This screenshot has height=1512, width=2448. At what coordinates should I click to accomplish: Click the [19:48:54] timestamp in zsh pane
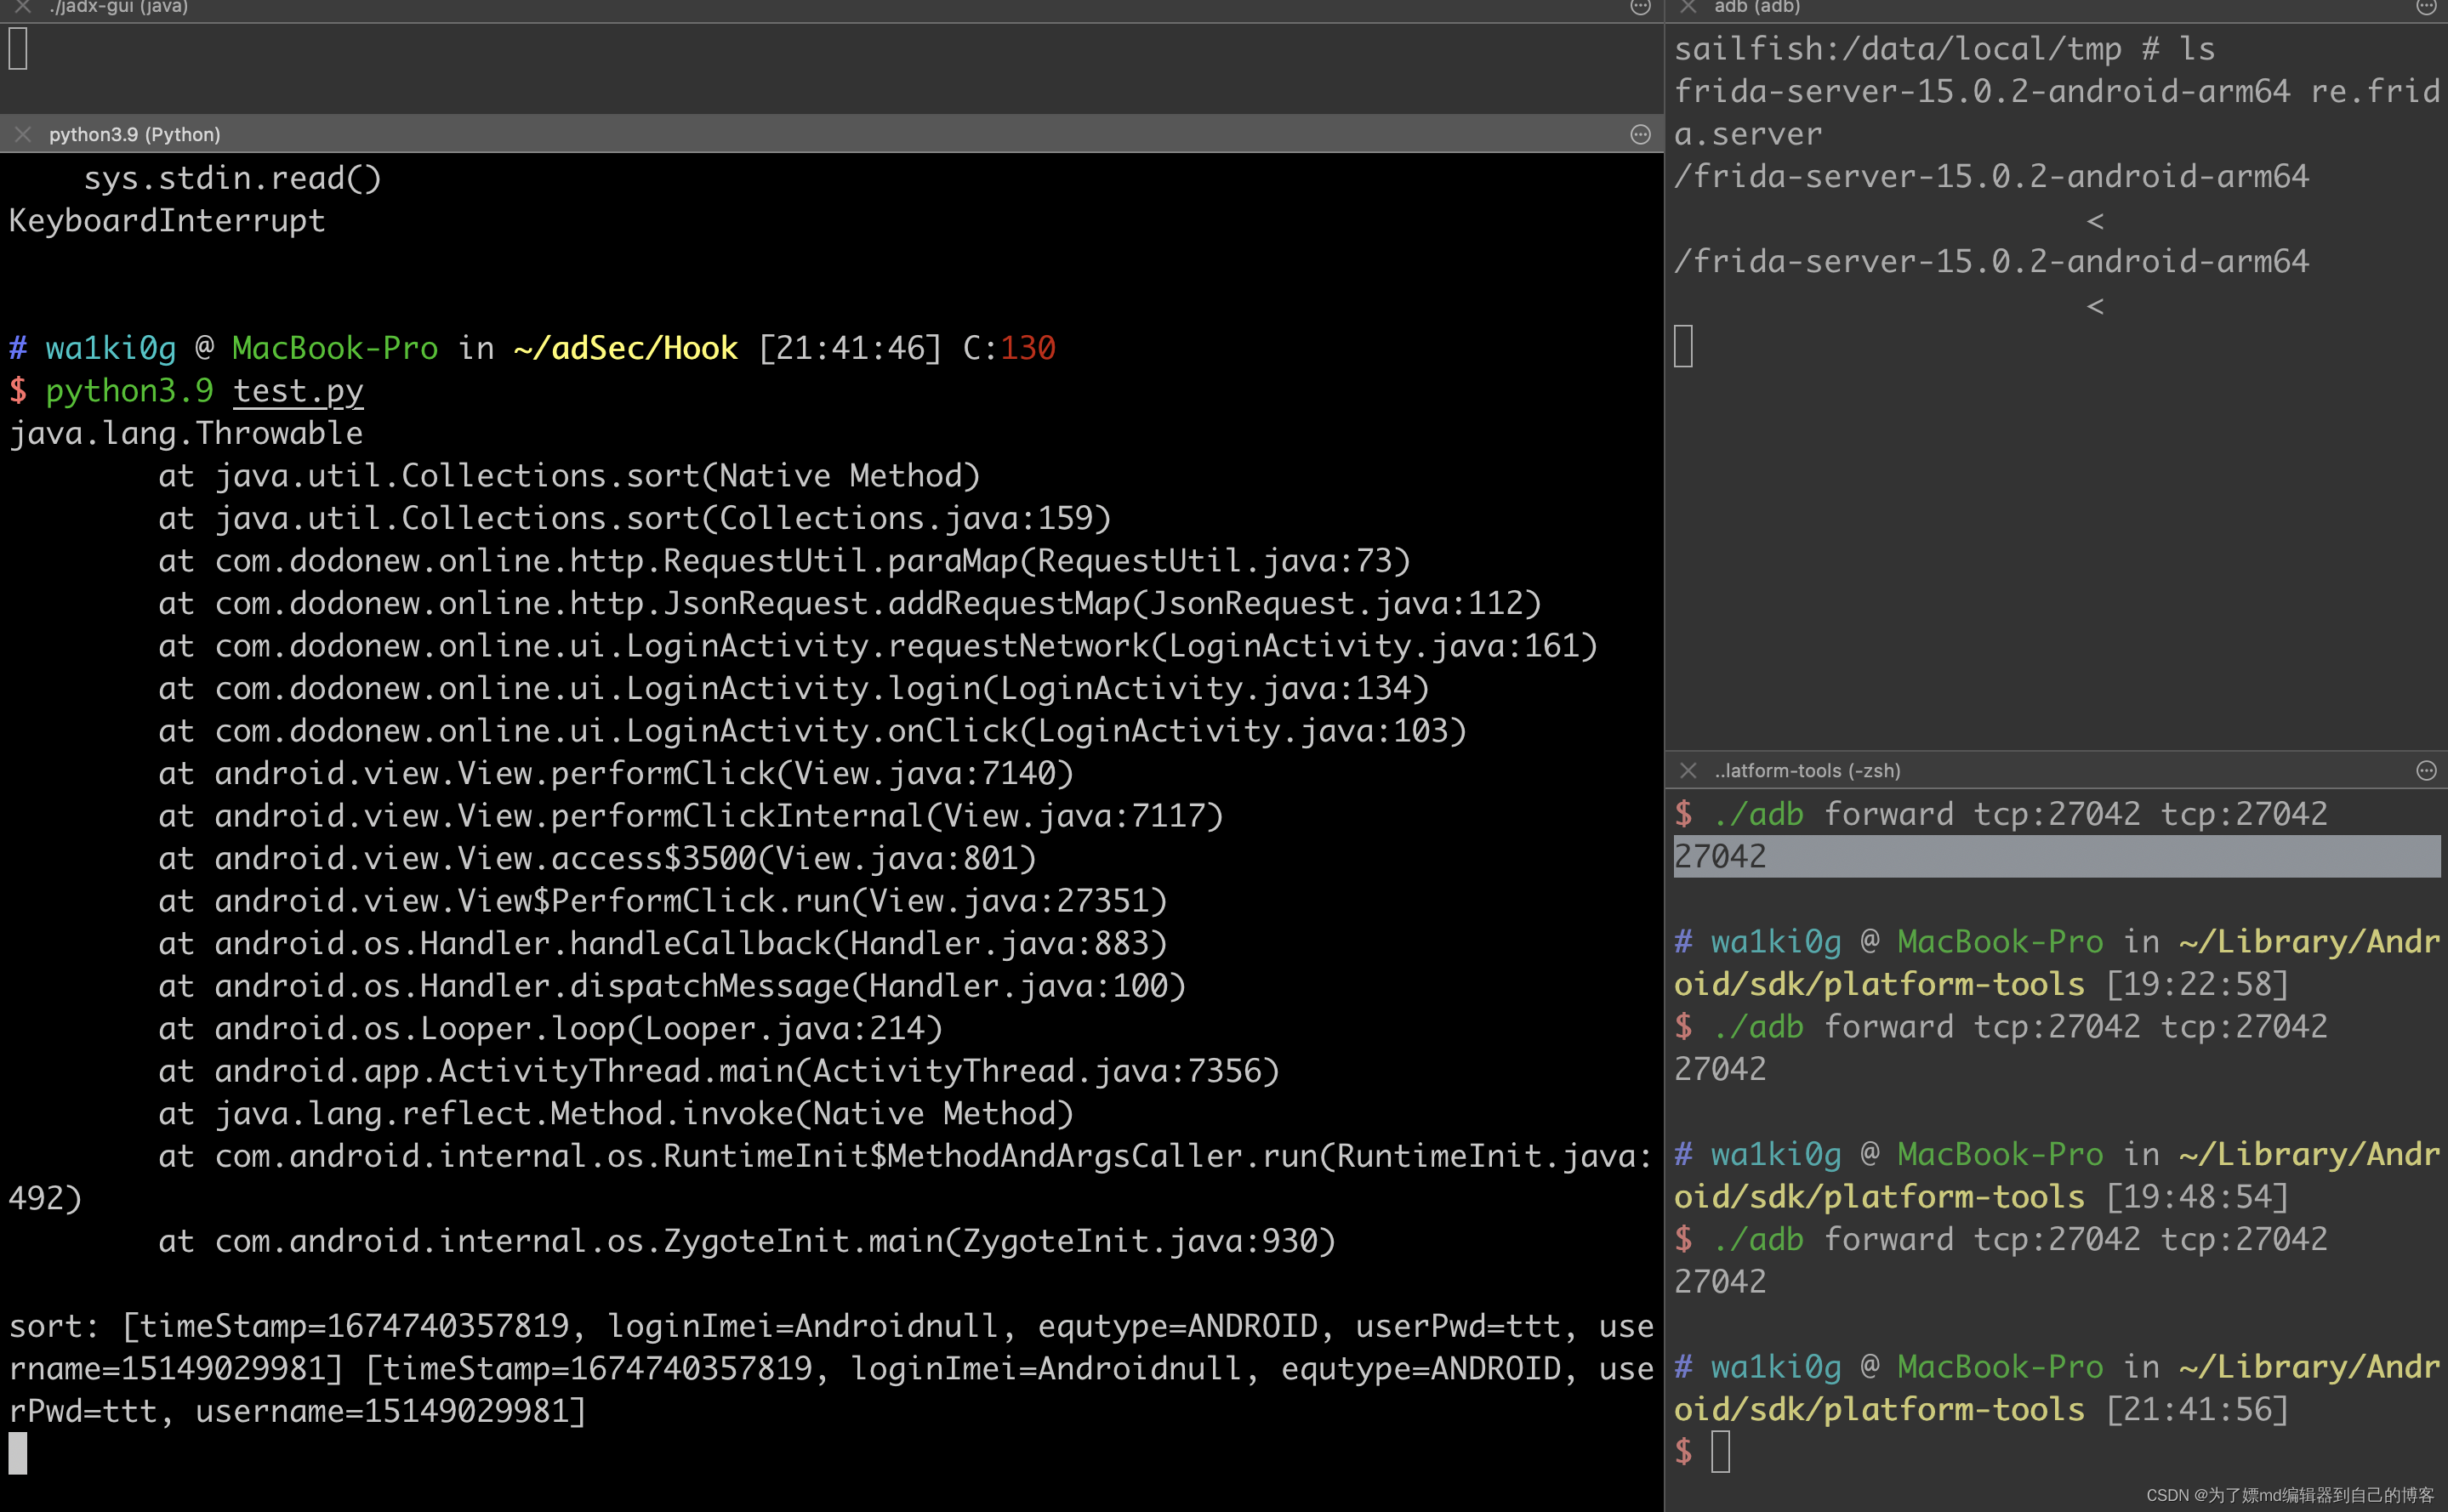(2197, 1197)
